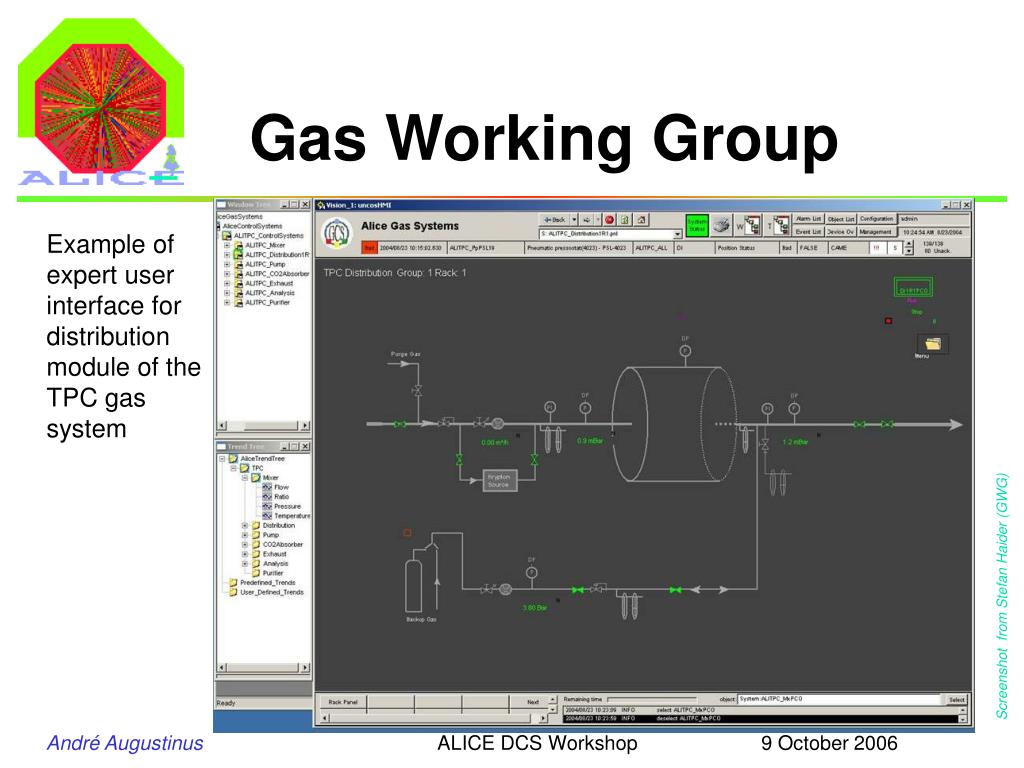
Task: Open the Event List
Action: pyautogui.click(x=808, y=232)
